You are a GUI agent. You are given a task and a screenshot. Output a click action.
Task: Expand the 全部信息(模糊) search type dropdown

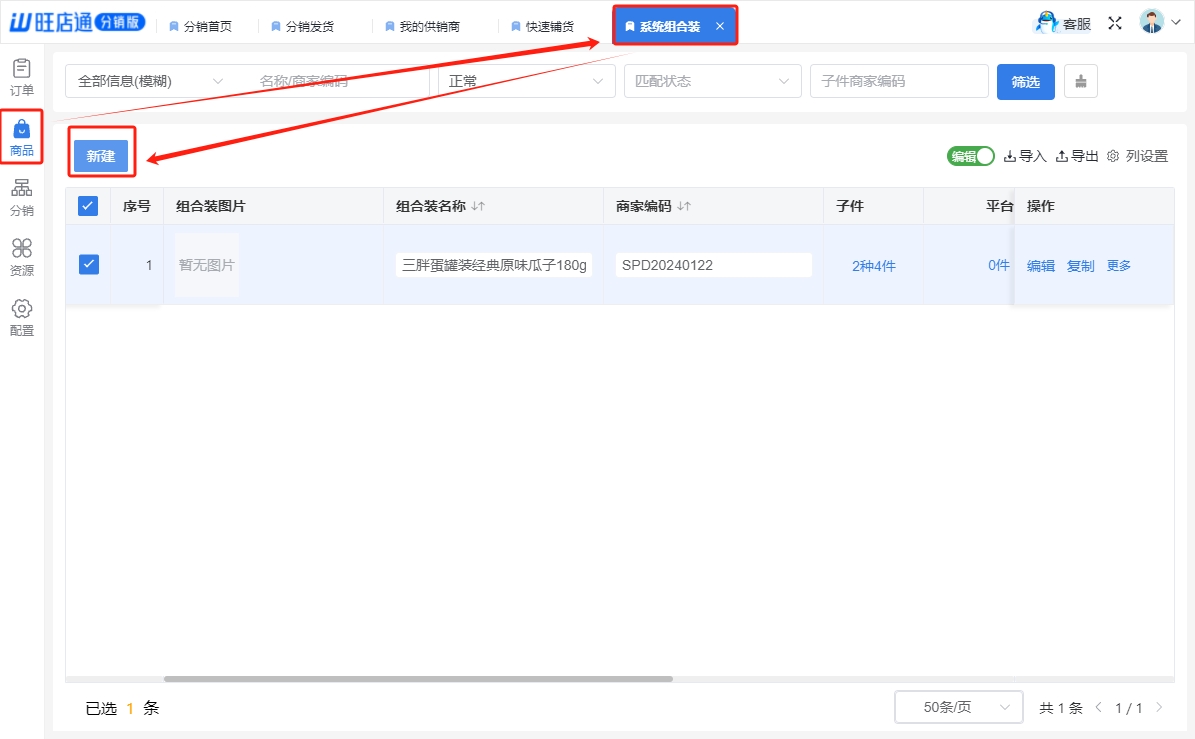click(150, 82)
